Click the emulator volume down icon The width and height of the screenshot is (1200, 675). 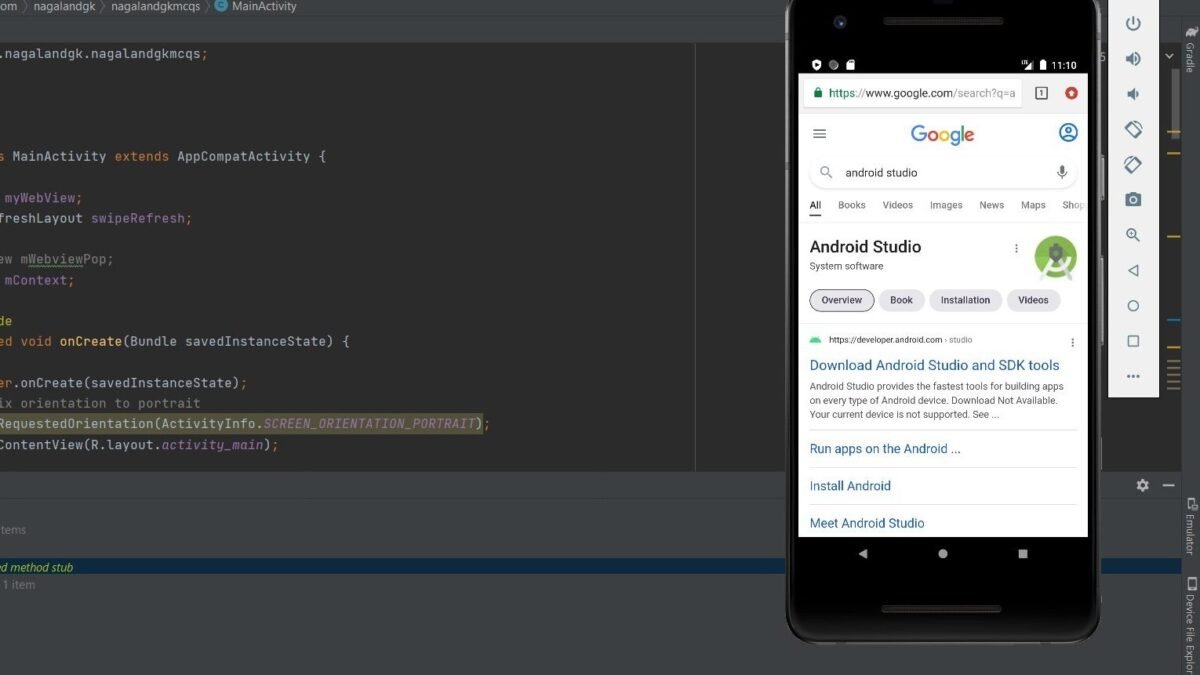(x=1133, y=94)
